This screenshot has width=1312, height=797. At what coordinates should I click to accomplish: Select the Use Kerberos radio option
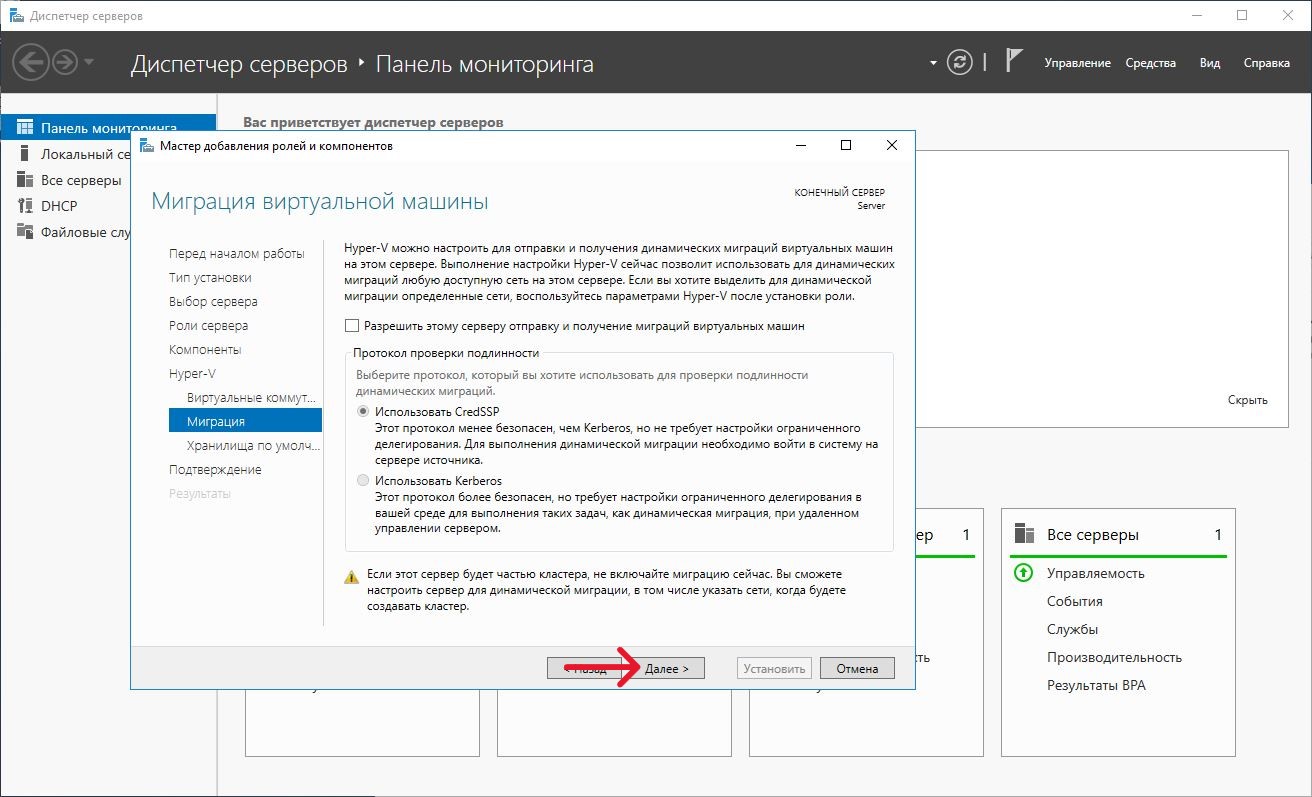coord(363,481)
